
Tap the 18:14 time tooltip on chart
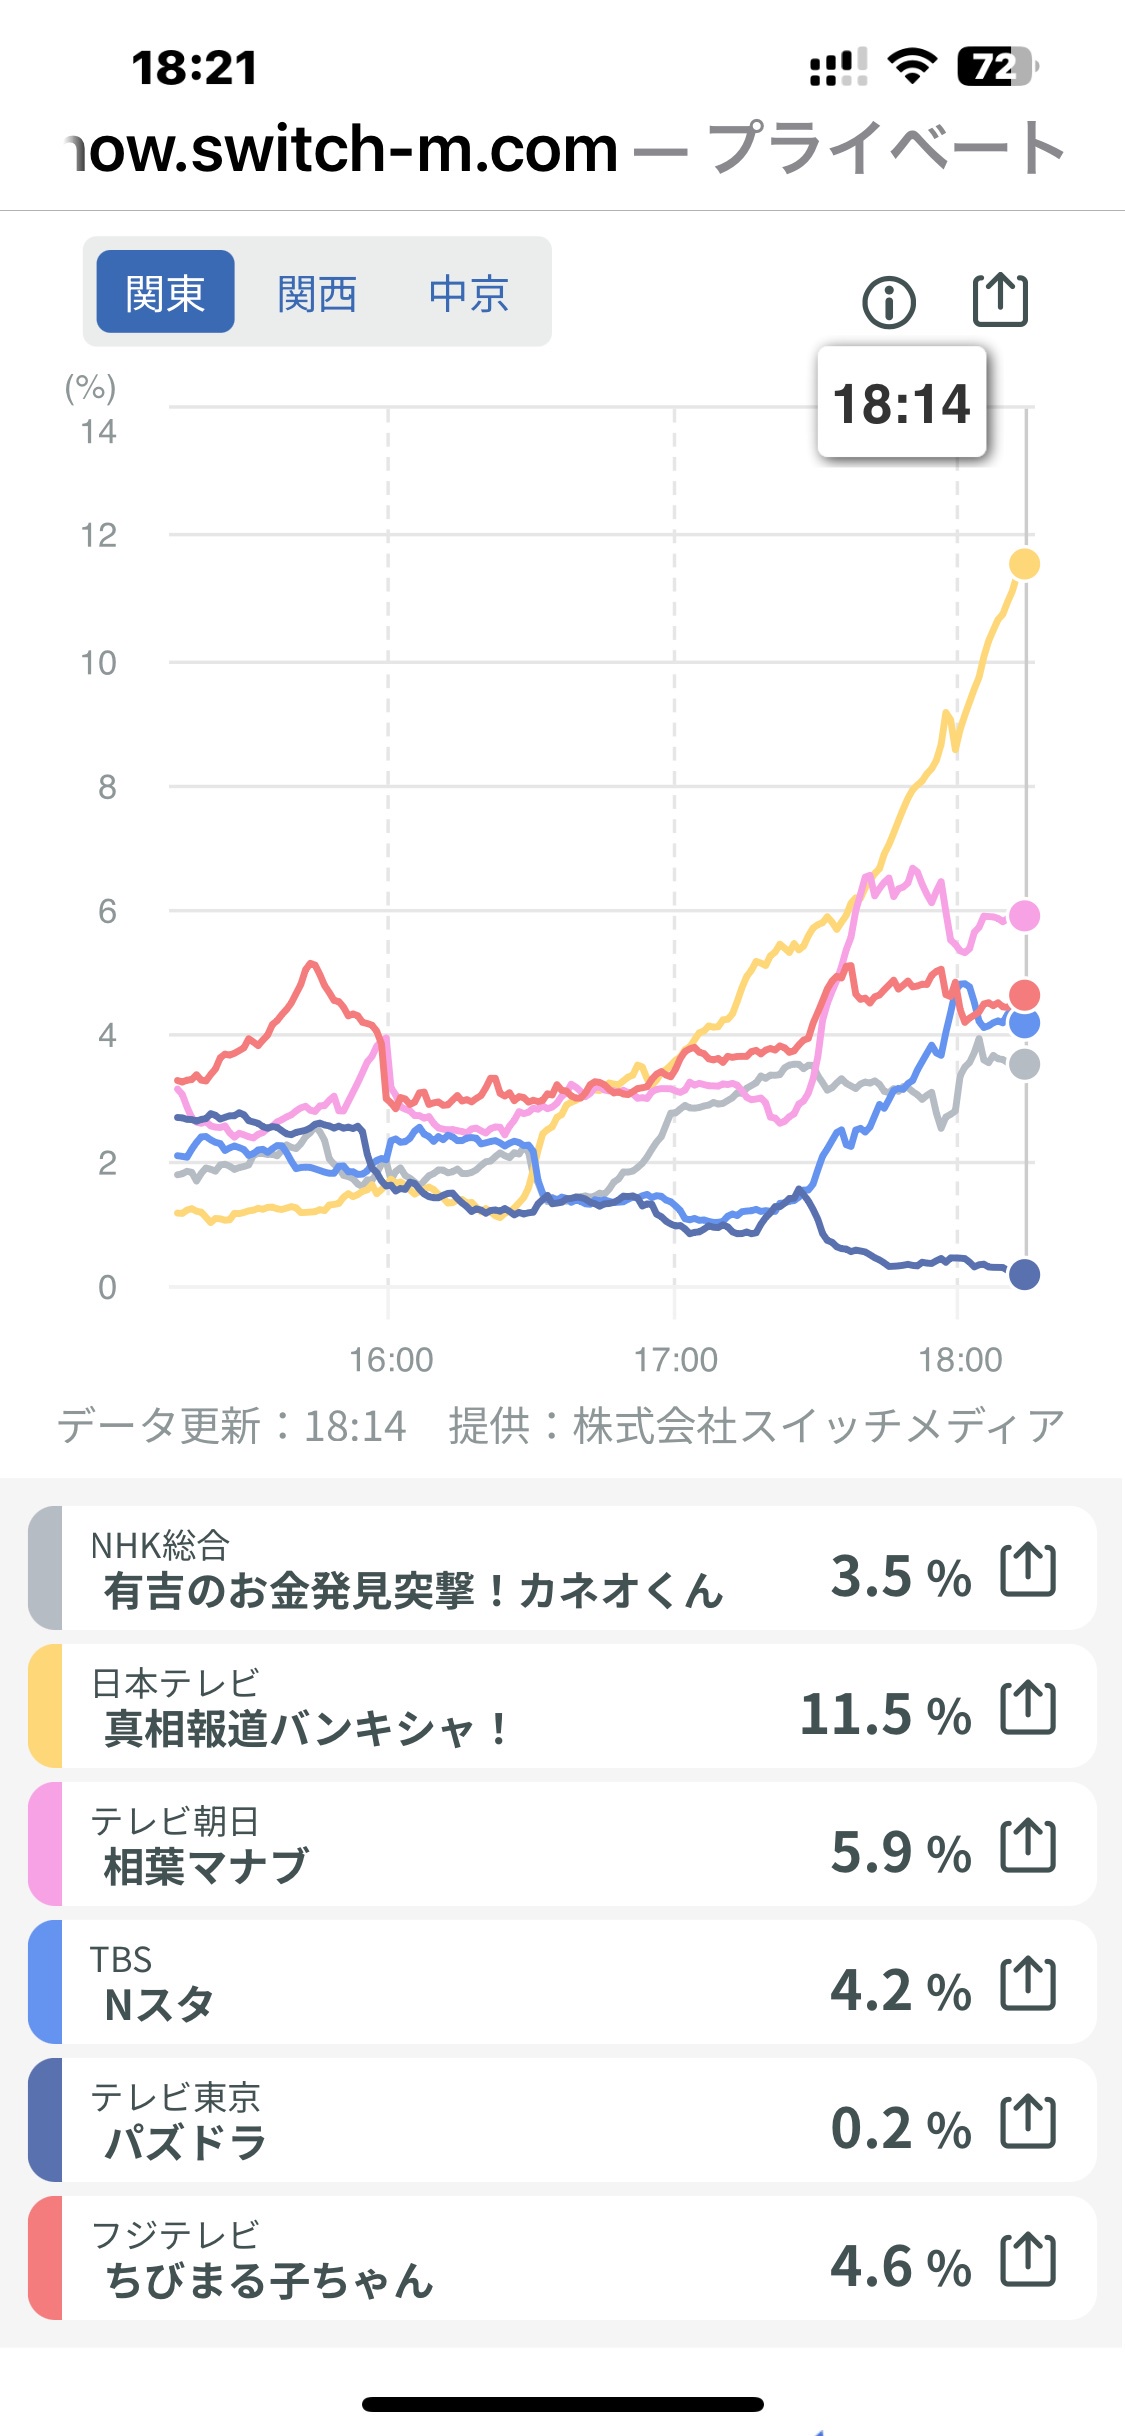[x=901, y=404]
